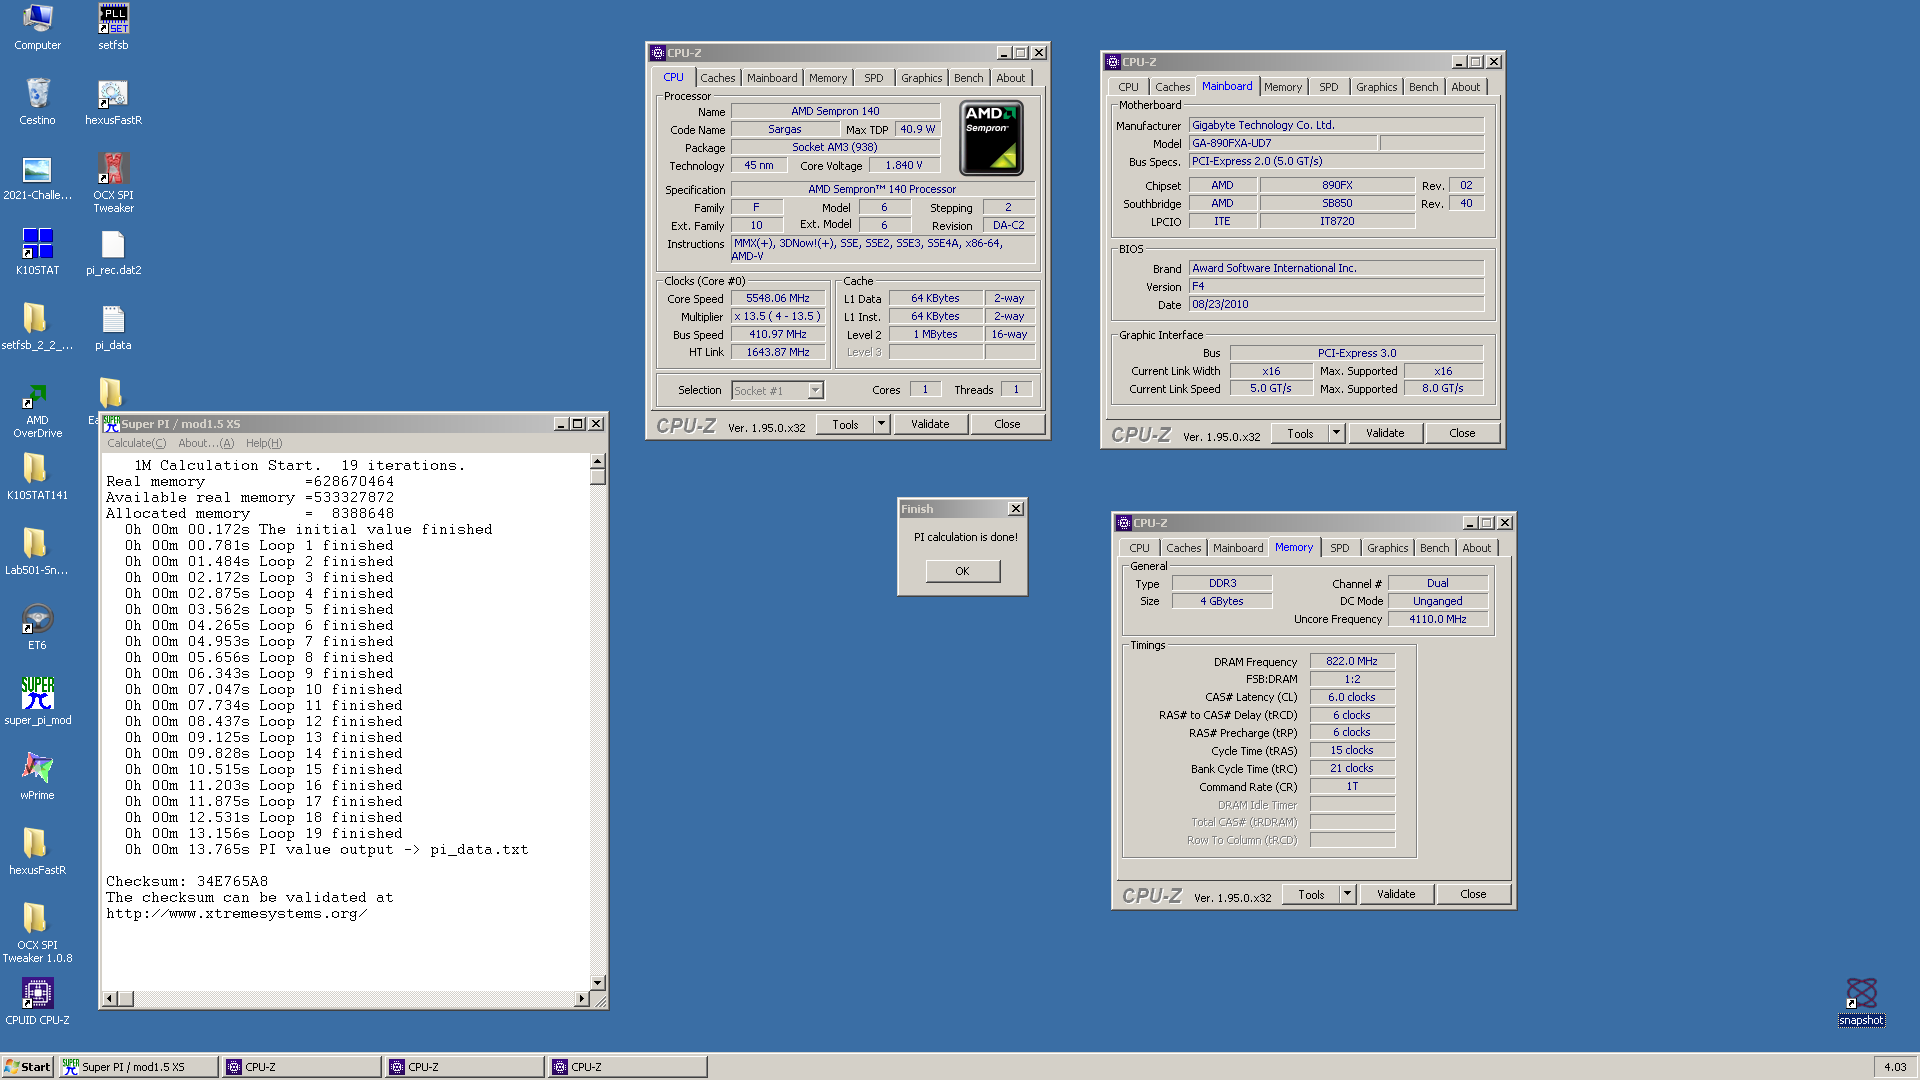Open Bench tab in the CPU tab window
1920x1080 pixels.
coord(968,78)
